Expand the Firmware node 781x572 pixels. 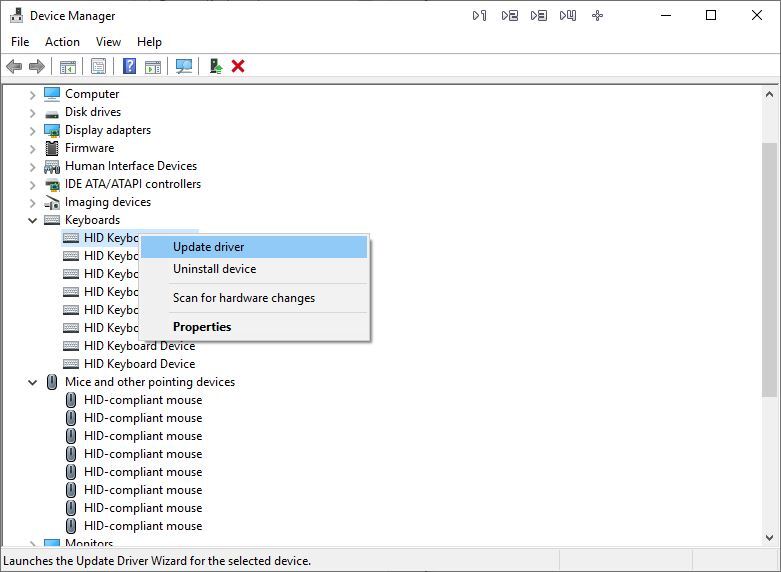(x=32, y=149)
